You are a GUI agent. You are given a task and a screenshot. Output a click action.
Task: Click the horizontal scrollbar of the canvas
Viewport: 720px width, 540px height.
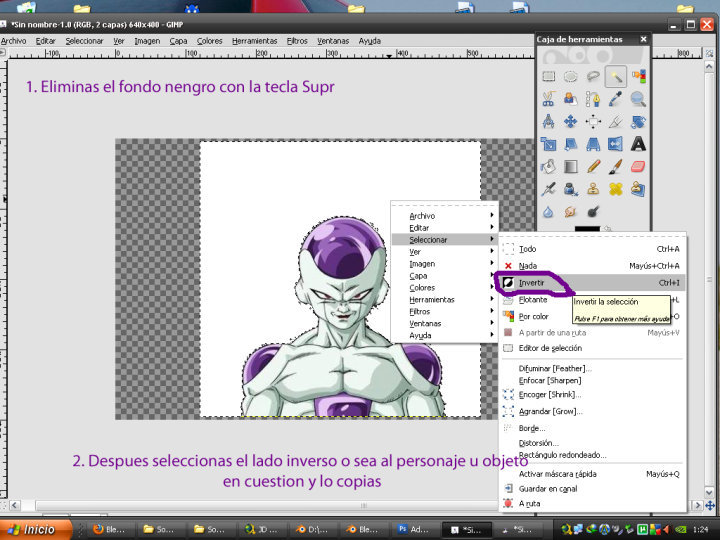363,506
